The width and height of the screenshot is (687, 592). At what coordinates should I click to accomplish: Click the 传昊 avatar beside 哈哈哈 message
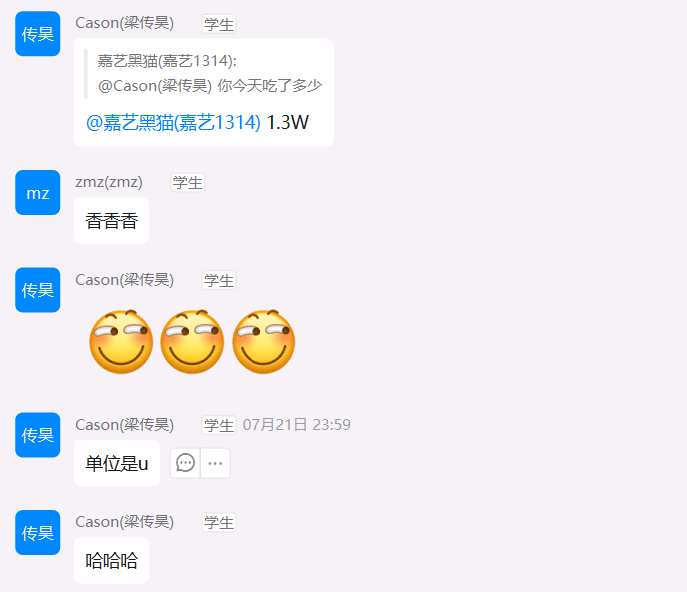(x=38, y=532)
